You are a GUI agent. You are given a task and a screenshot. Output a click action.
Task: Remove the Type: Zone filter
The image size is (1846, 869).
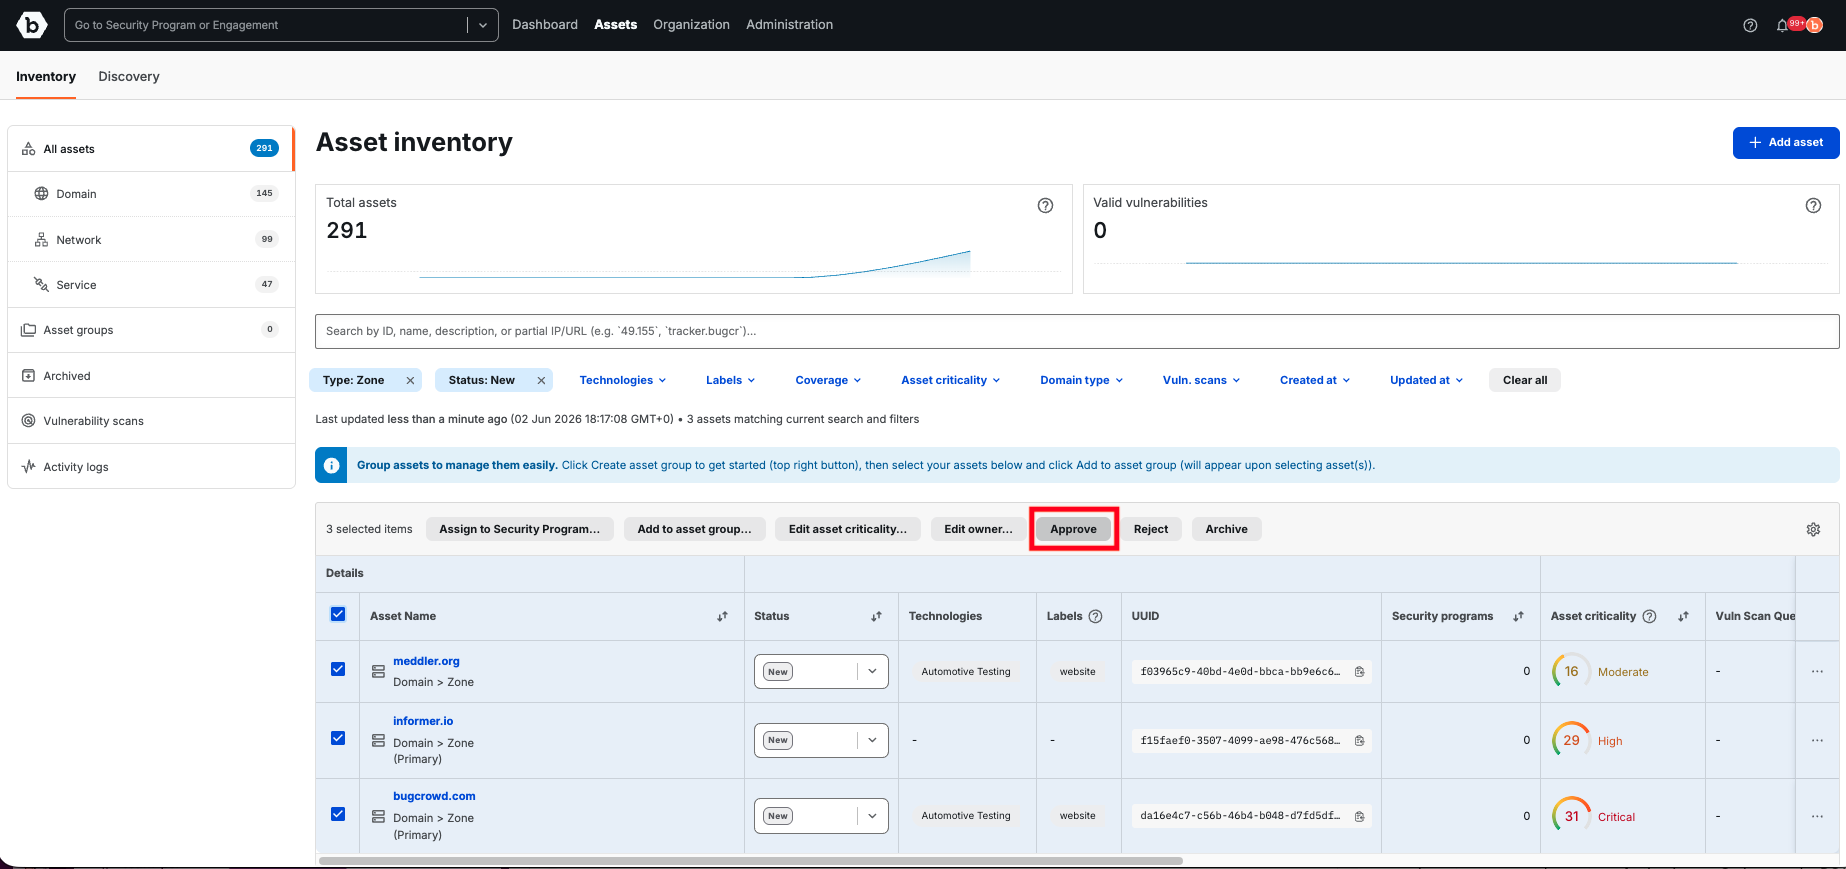pos(410,380)
